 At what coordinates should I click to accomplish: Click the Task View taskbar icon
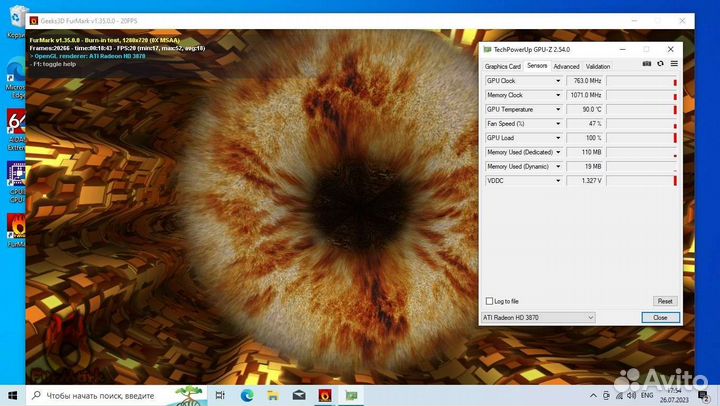pyautogui.click(x=220, y=395)
